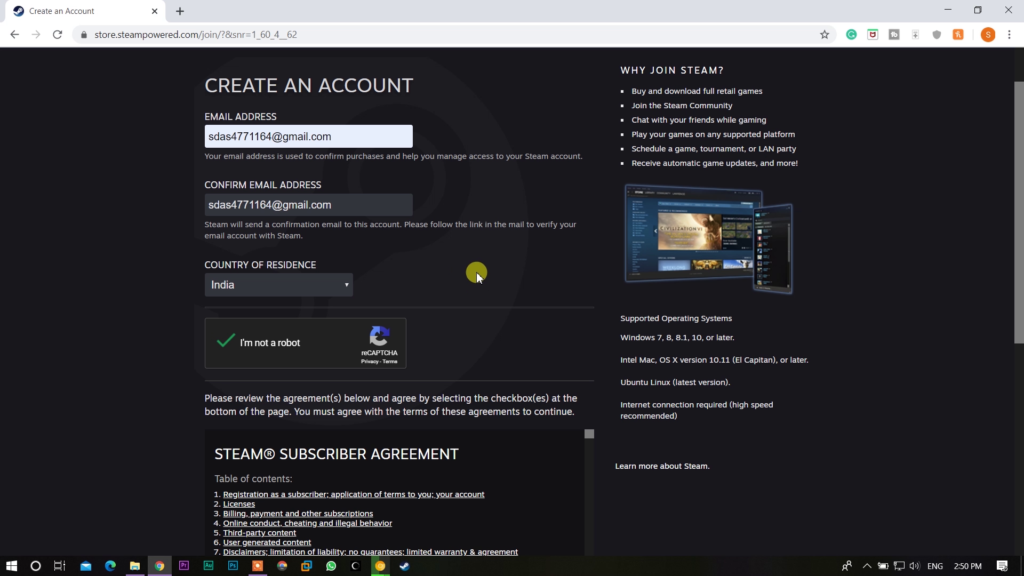This screenshot has height=576, width=1024.
Task: Open the grey 'fb' extension icon
Action: tap(894, 35)
